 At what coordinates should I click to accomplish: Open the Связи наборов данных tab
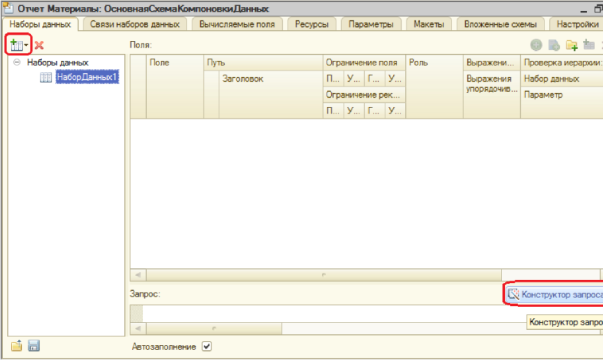[x=135, y=24]
